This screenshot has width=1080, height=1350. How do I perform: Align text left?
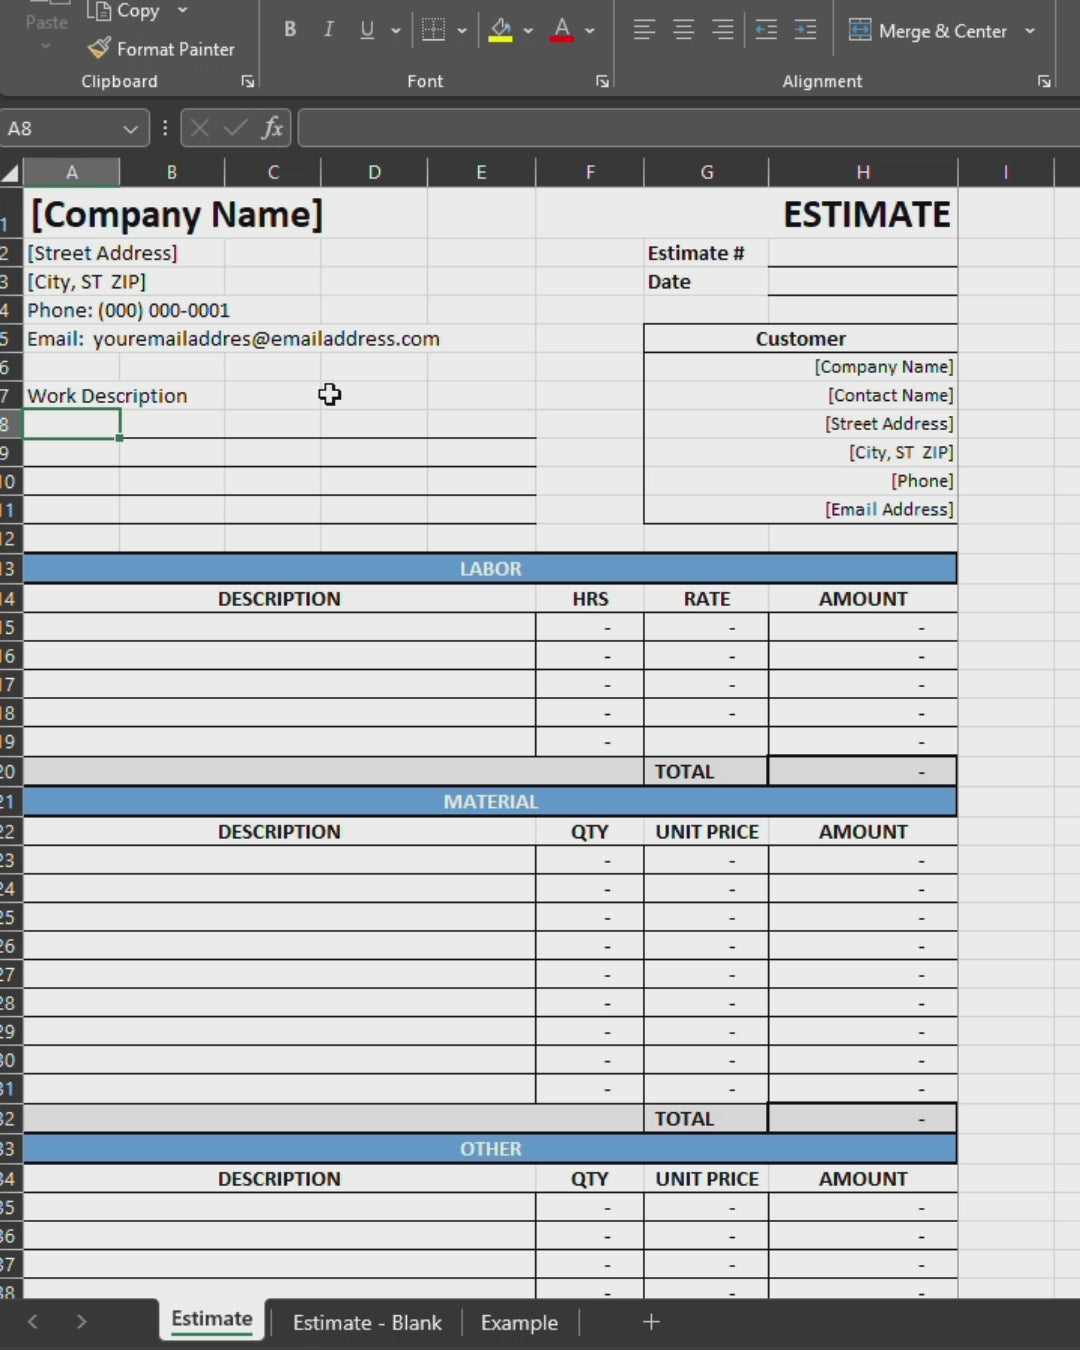[x=644, y=30]
